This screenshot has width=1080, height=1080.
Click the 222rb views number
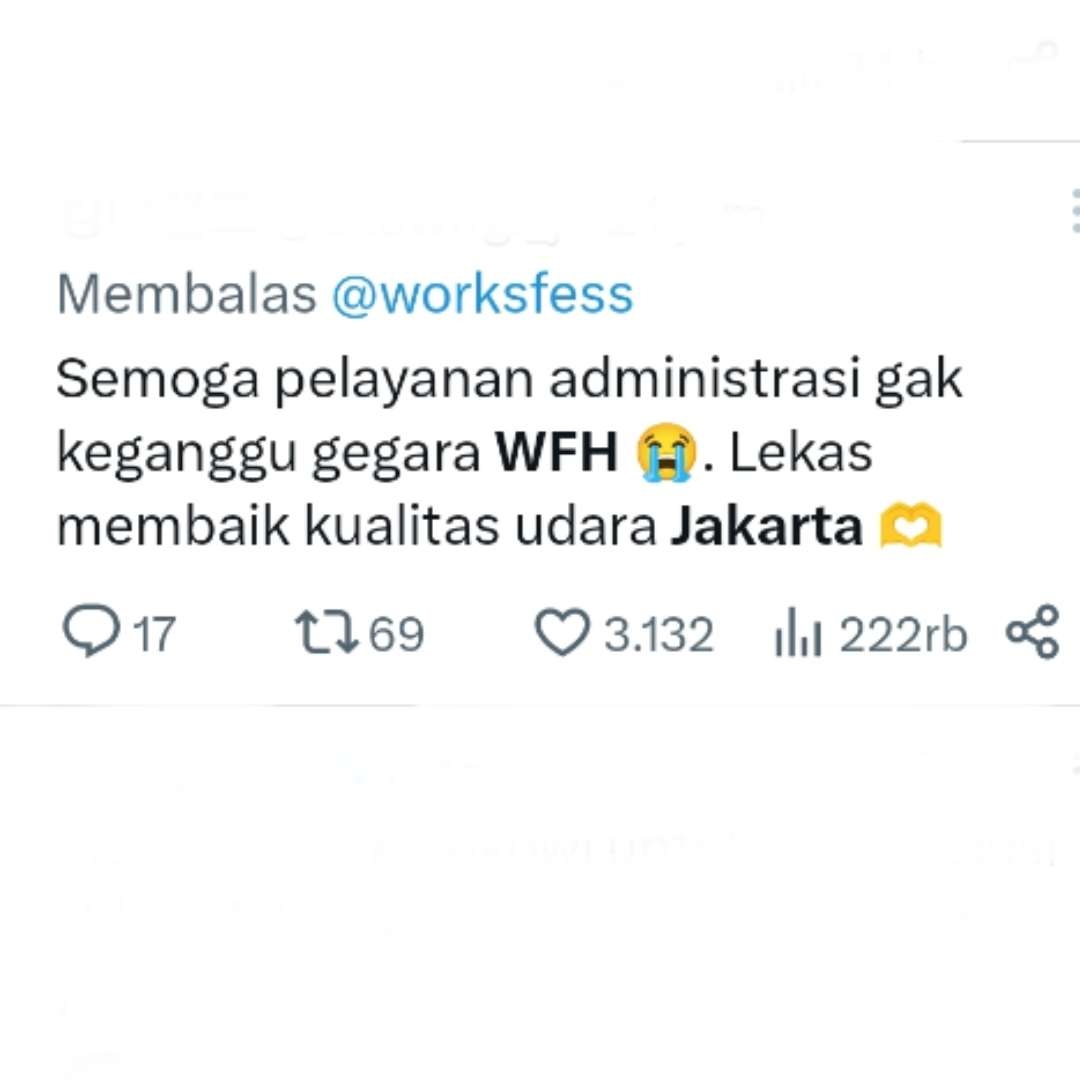[903, 634]
